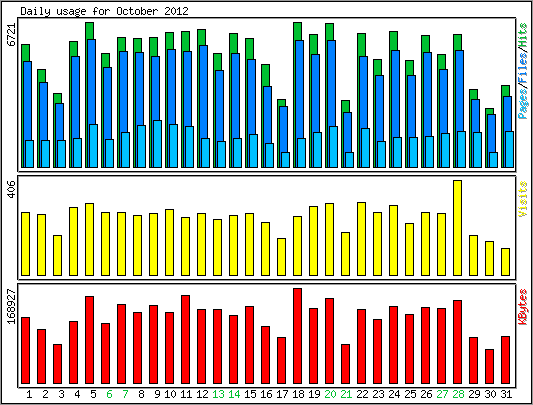The width and height of the screenshot is (533, 405).
Task: Click the cyan 'Pages' legend label
Action: point(523,103)
